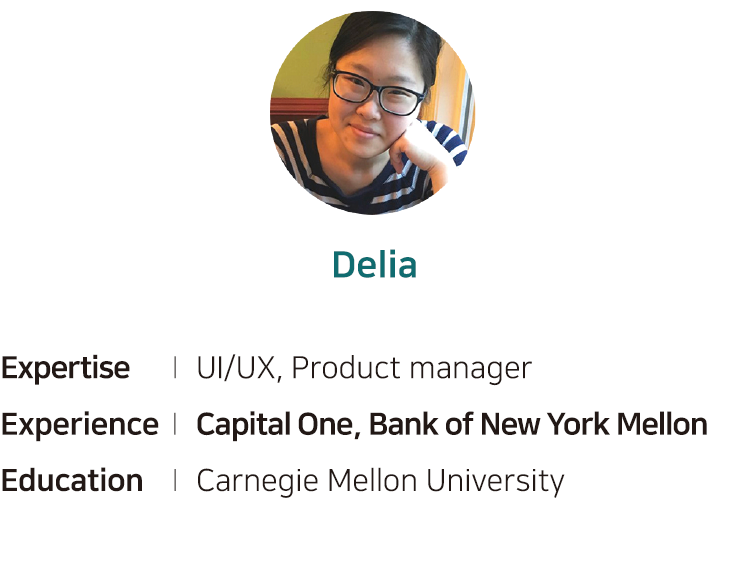Viewport: 744px width, 573px height.
Task: Click the divider bar next to Expertise
Action: click(175, 368)
